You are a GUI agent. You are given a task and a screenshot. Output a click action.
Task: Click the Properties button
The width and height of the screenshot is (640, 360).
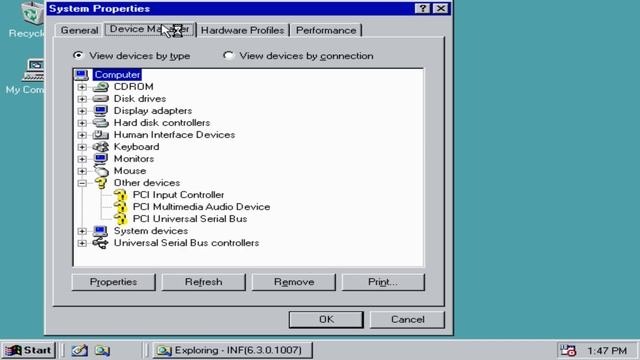113,282
